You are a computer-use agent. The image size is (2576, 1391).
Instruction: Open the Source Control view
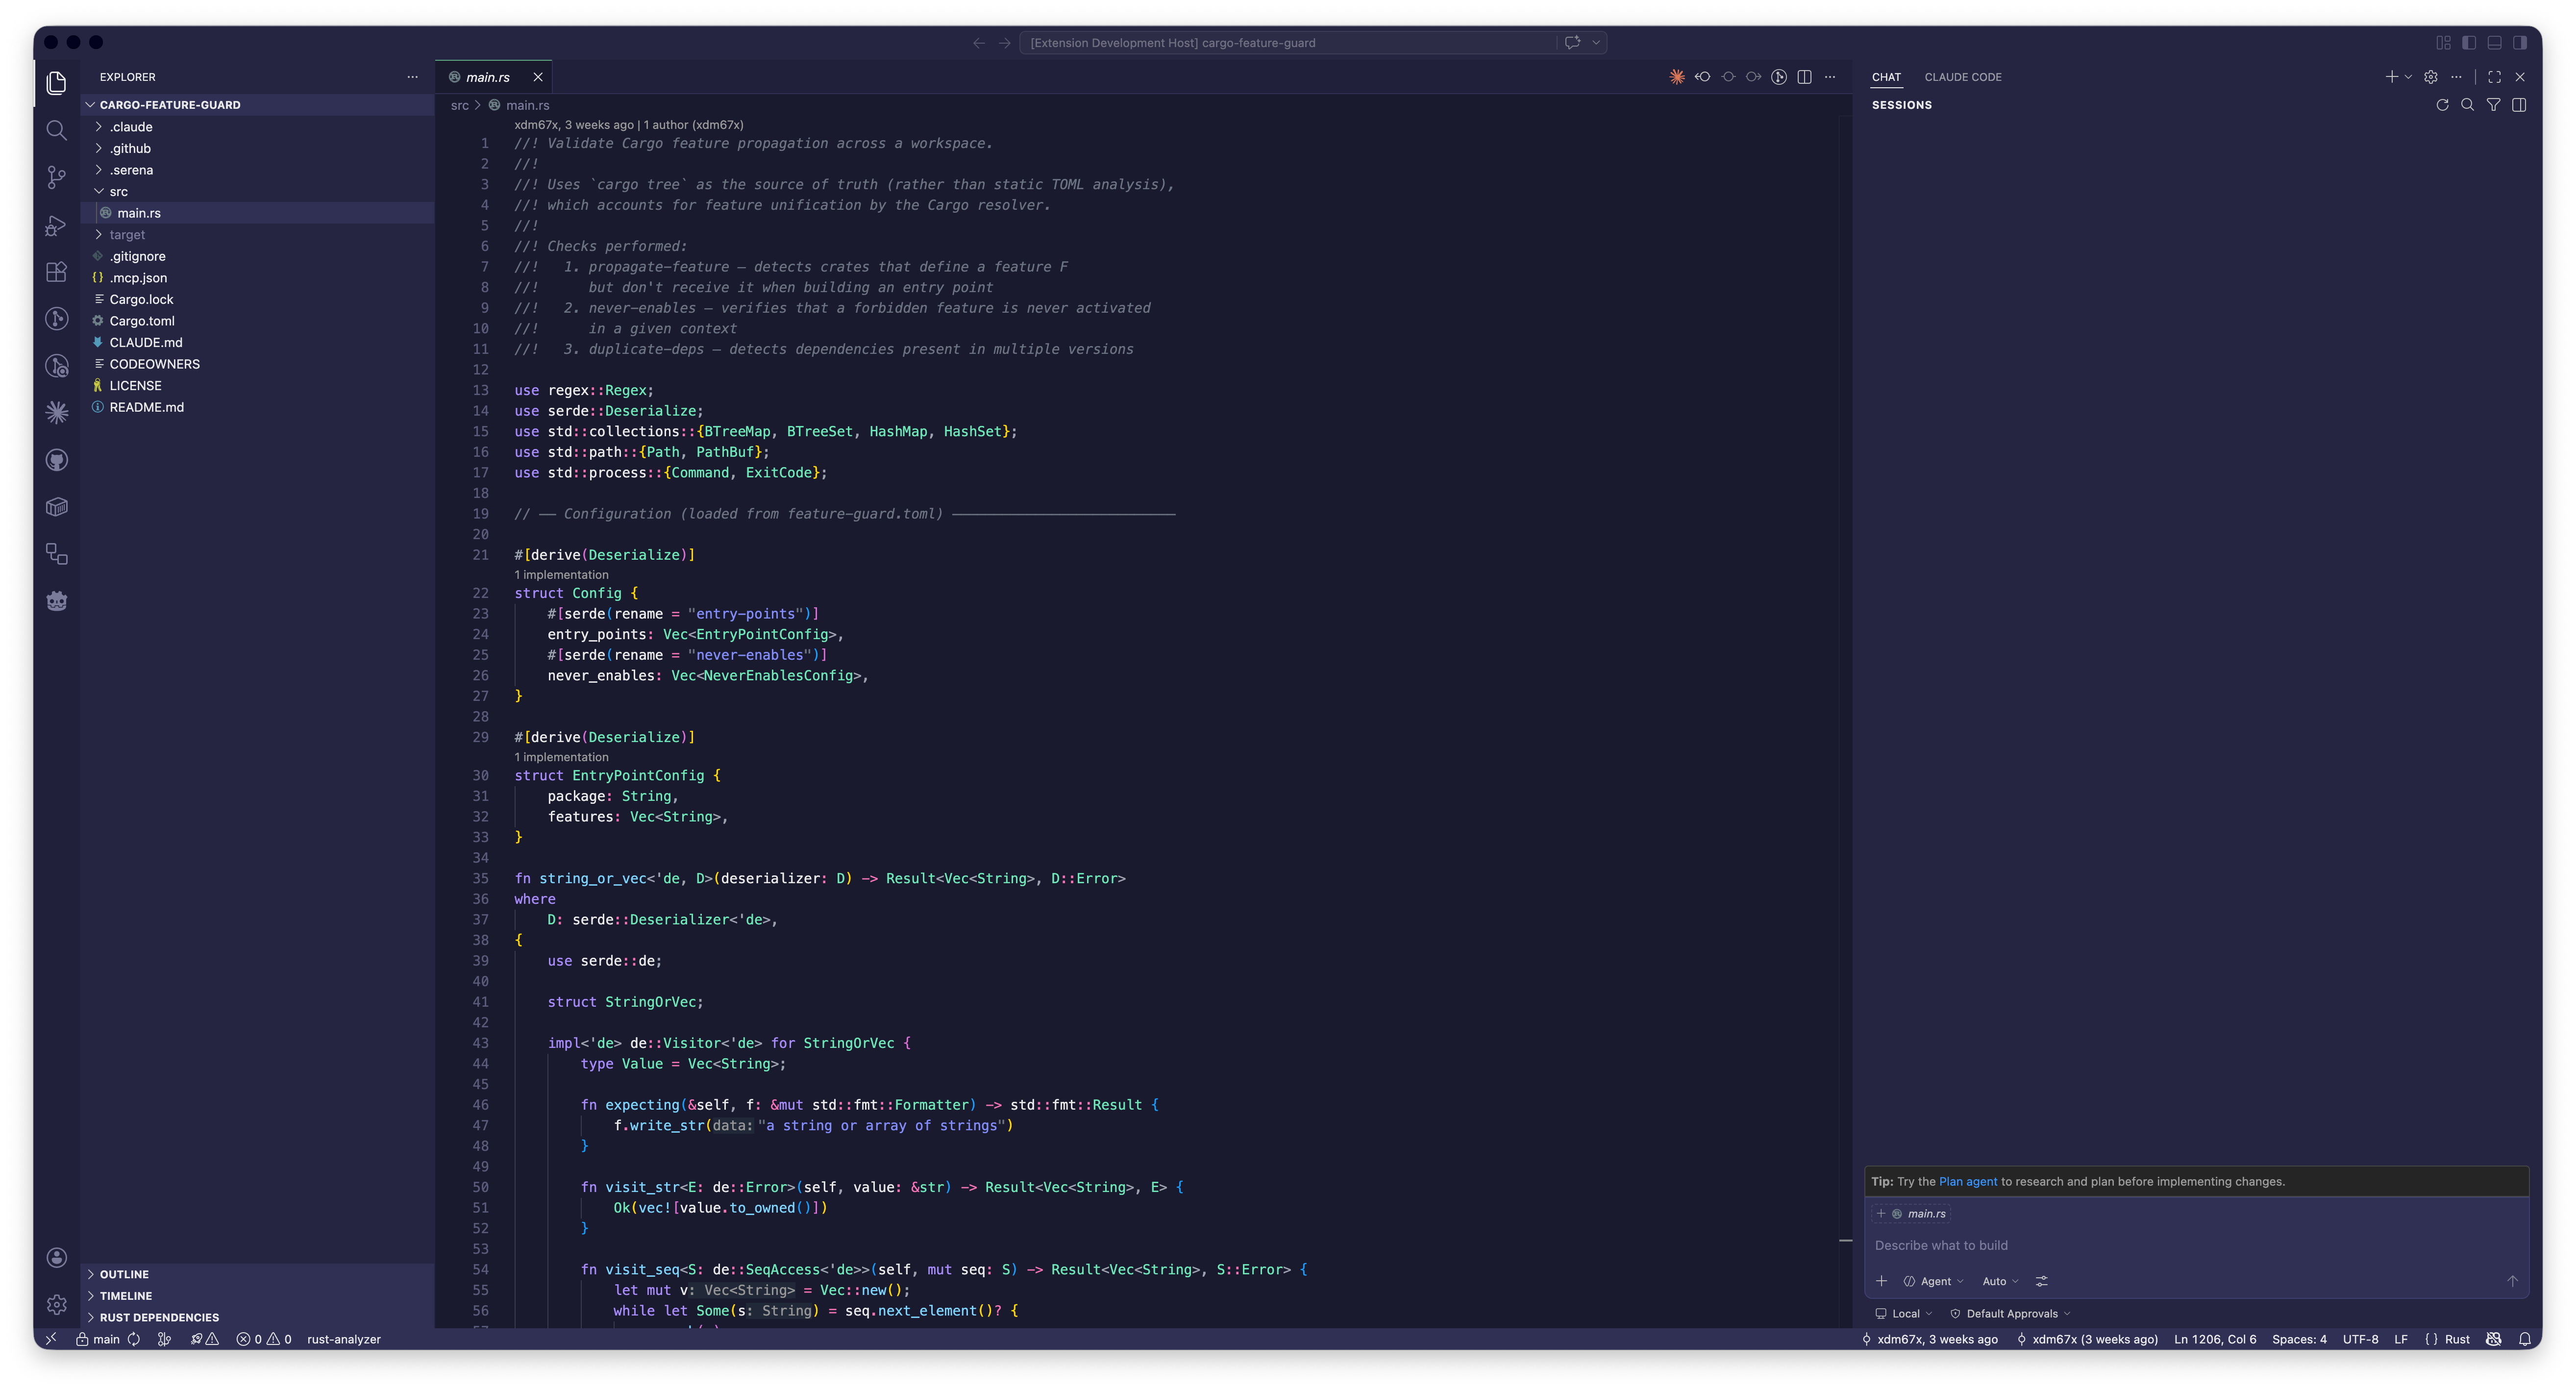point(57,177)
